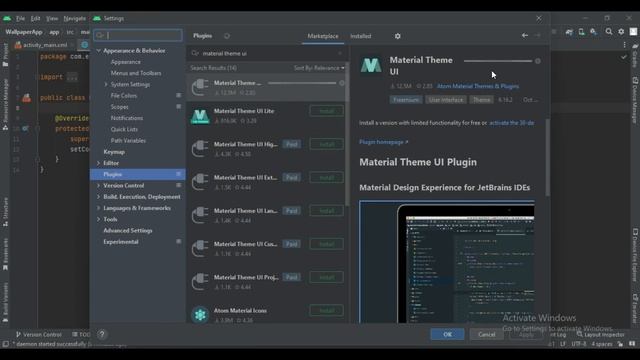Focus the plugin search field
This screenshot has height=360, width=640.
click(x=267, y=53)
